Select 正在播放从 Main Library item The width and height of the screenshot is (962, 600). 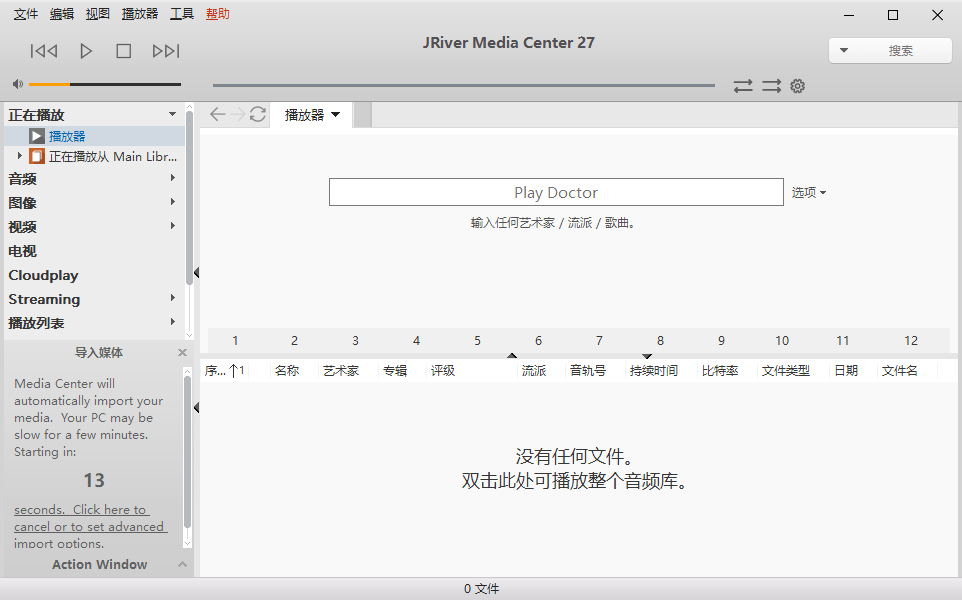113,156
